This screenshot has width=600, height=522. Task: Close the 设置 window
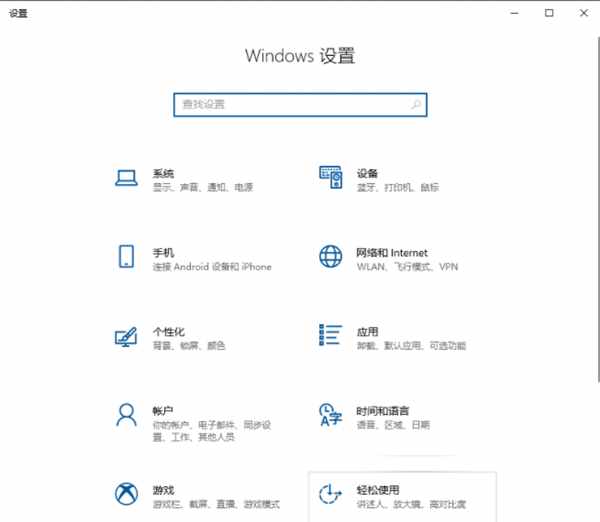[x=584, y=13]
